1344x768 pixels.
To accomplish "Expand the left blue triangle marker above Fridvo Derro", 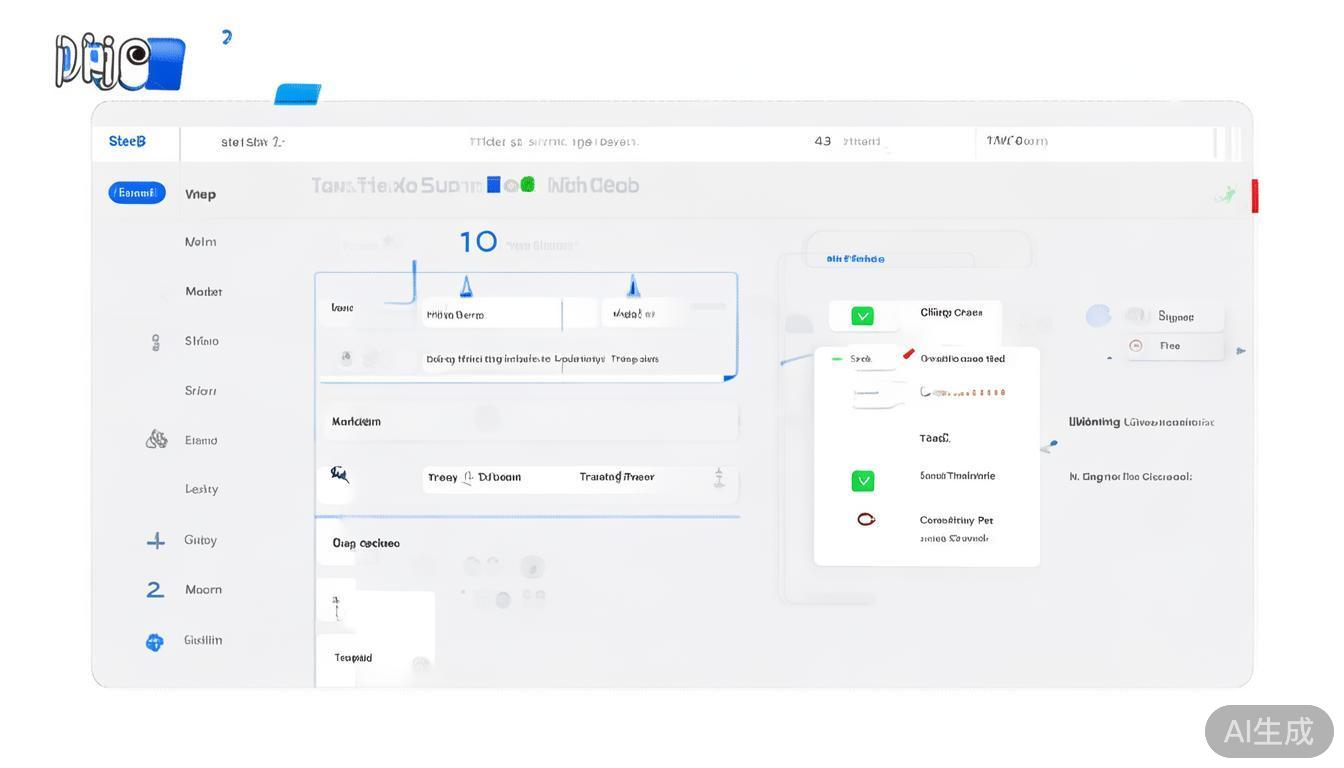I will coord(465,288).
